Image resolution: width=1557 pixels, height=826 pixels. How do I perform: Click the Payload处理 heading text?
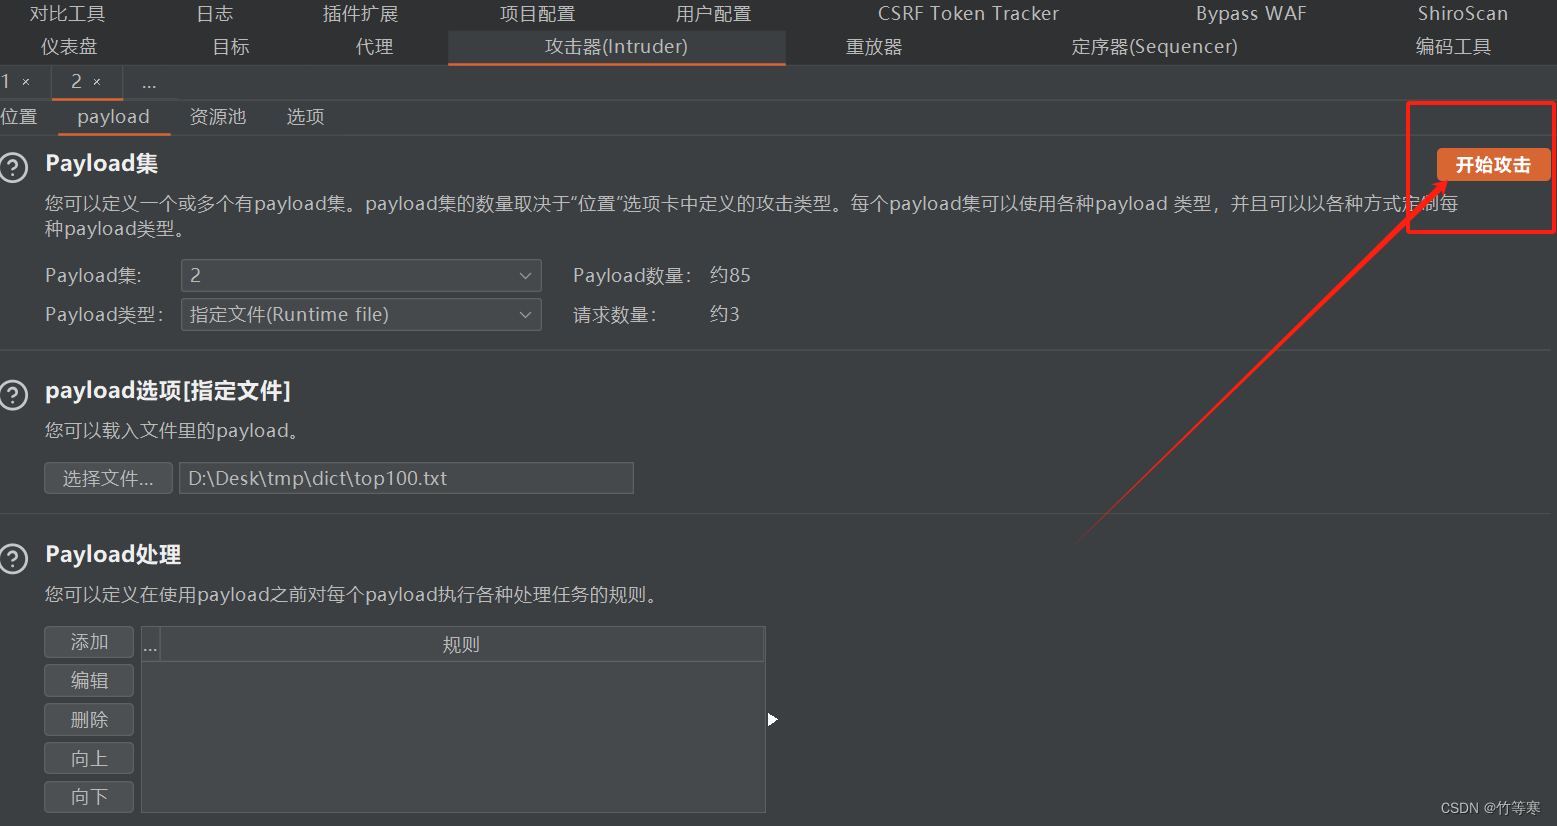tap(113, 555)
